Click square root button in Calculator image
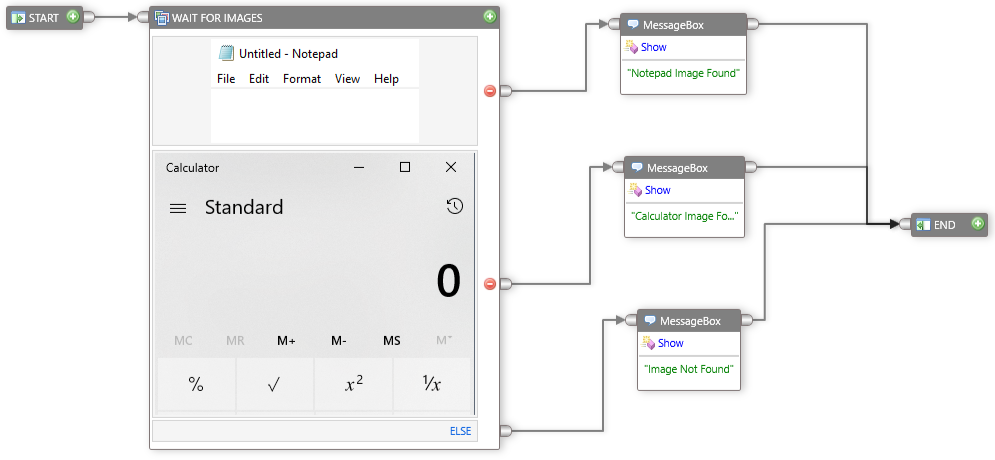Image resolution: width=995 pixels, height=460 pixels. pyautogui.click(x=274, y=384)
